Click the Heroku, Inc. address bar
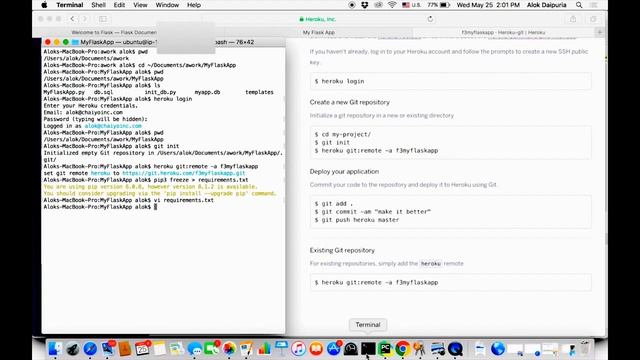Screen dimensions: 640x360 tap(318, 19)
